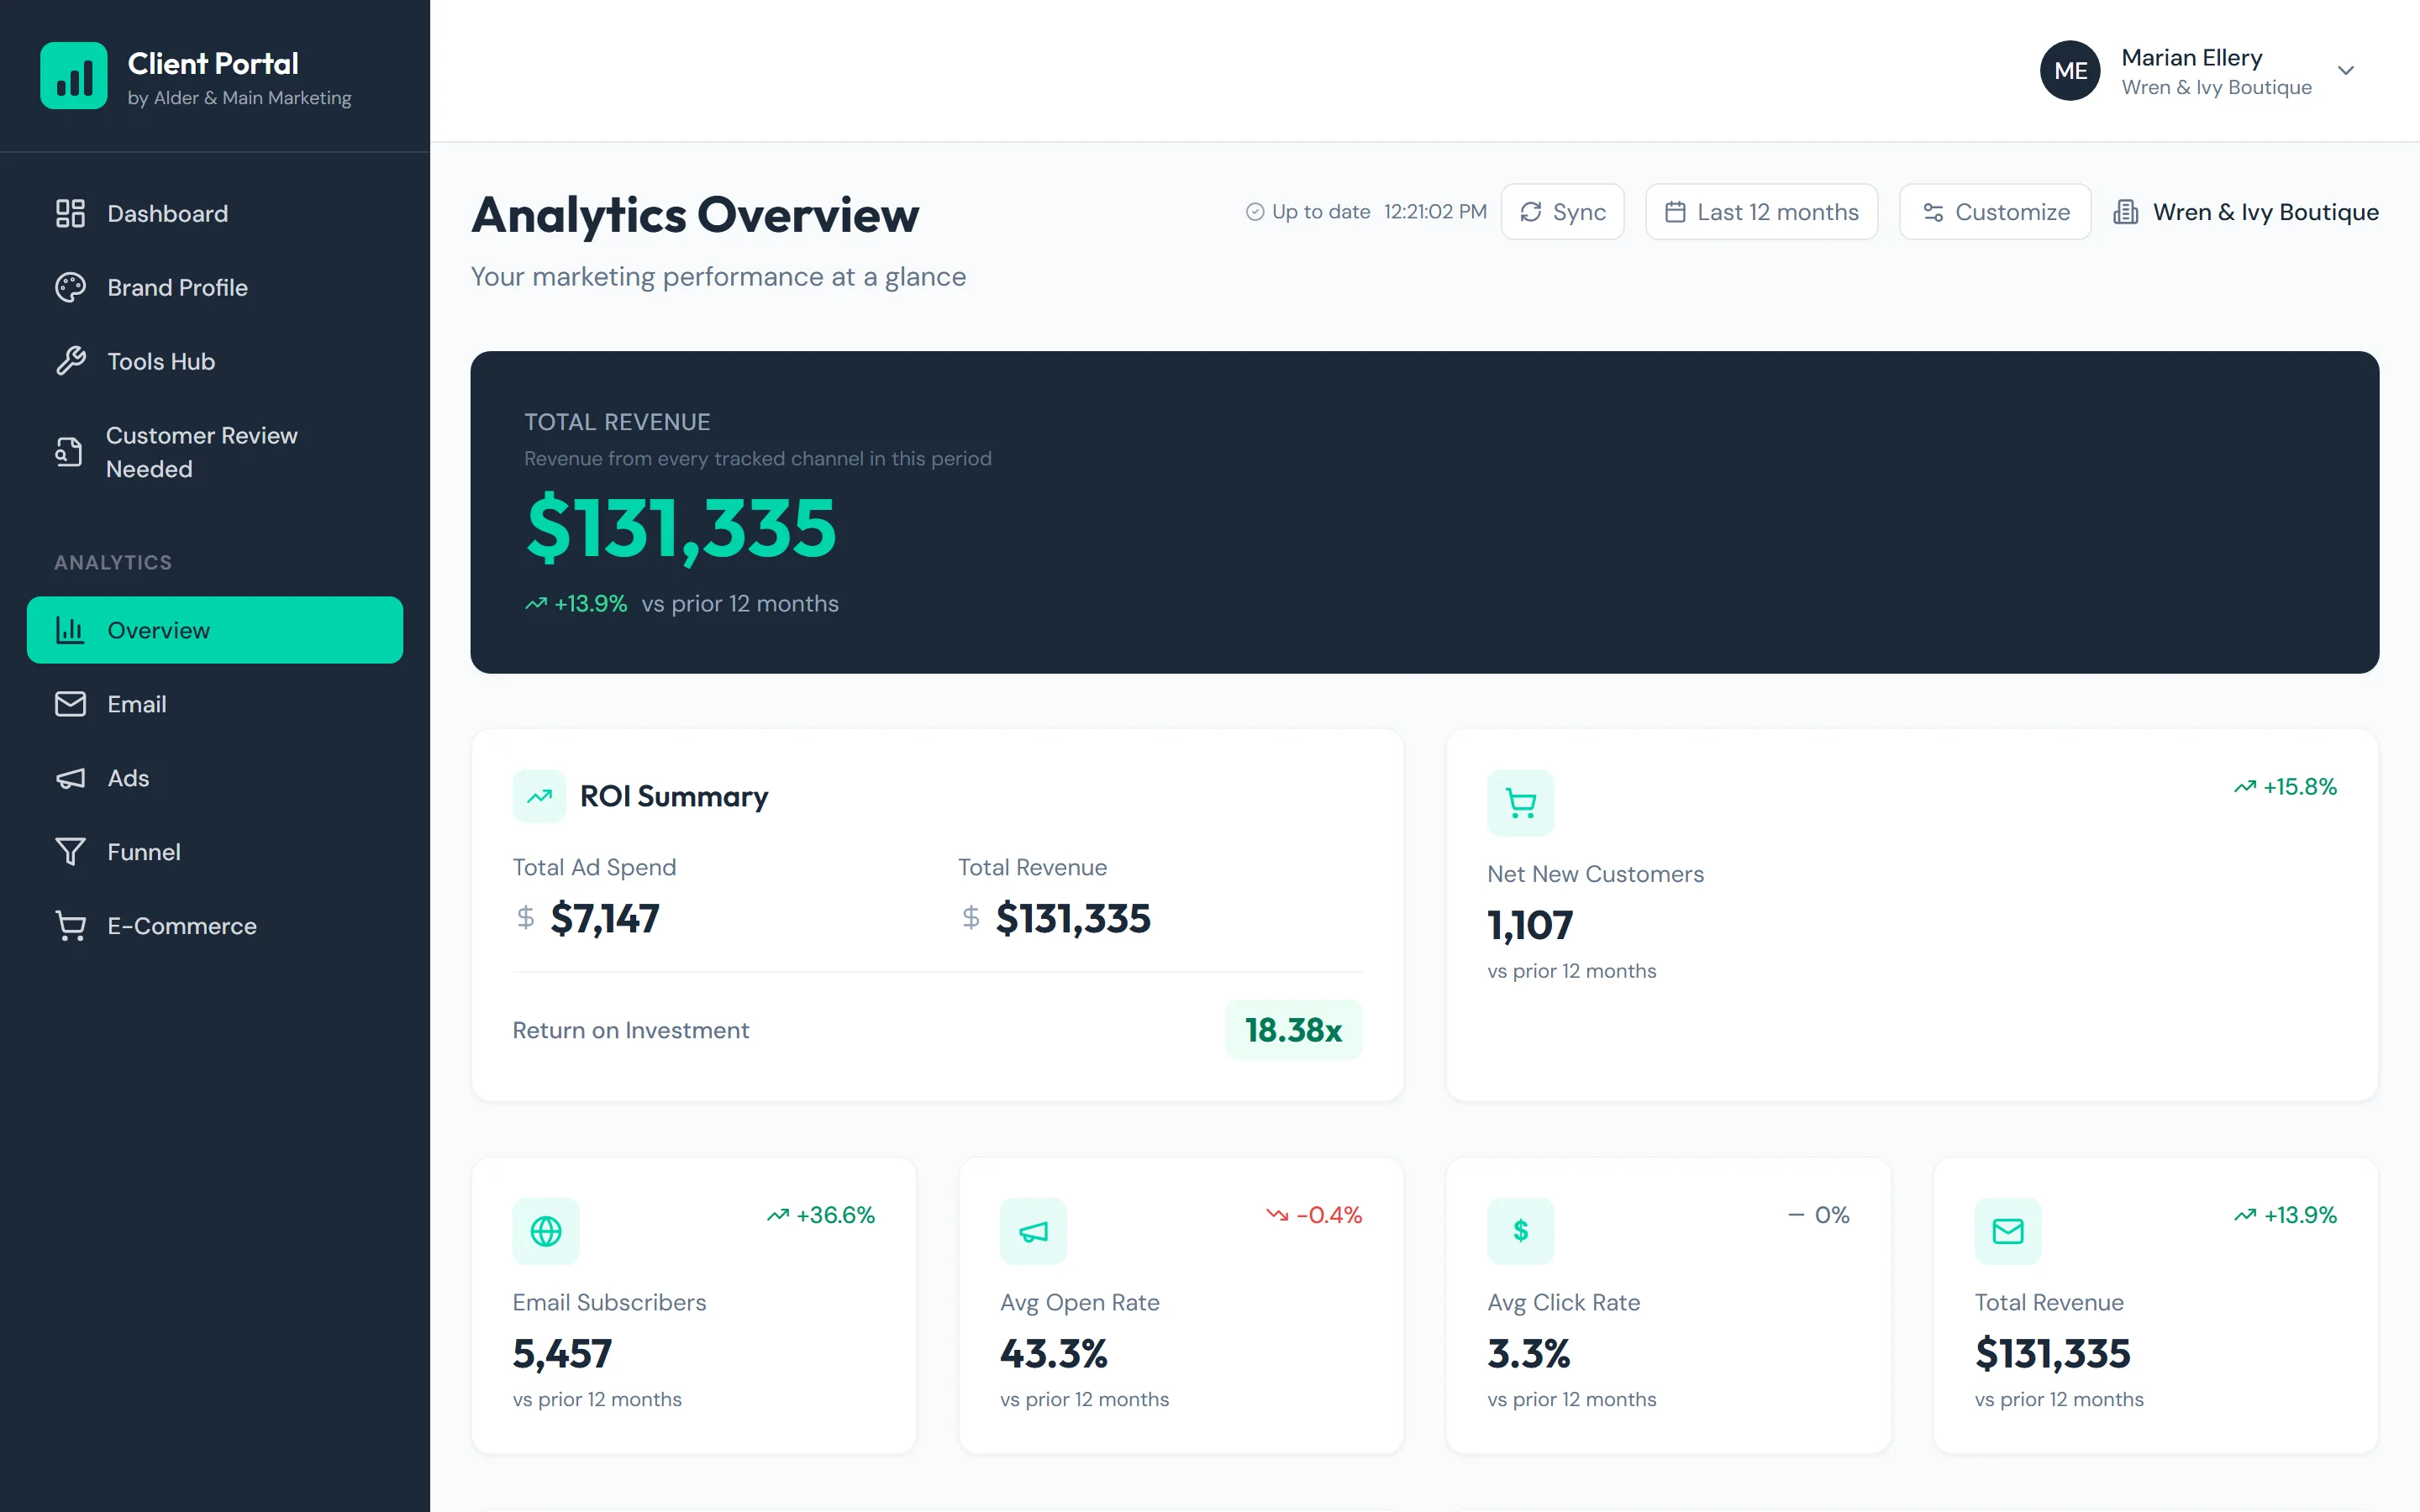
Task: Click the Email Subscribers globe icon
Action: 546,1231
